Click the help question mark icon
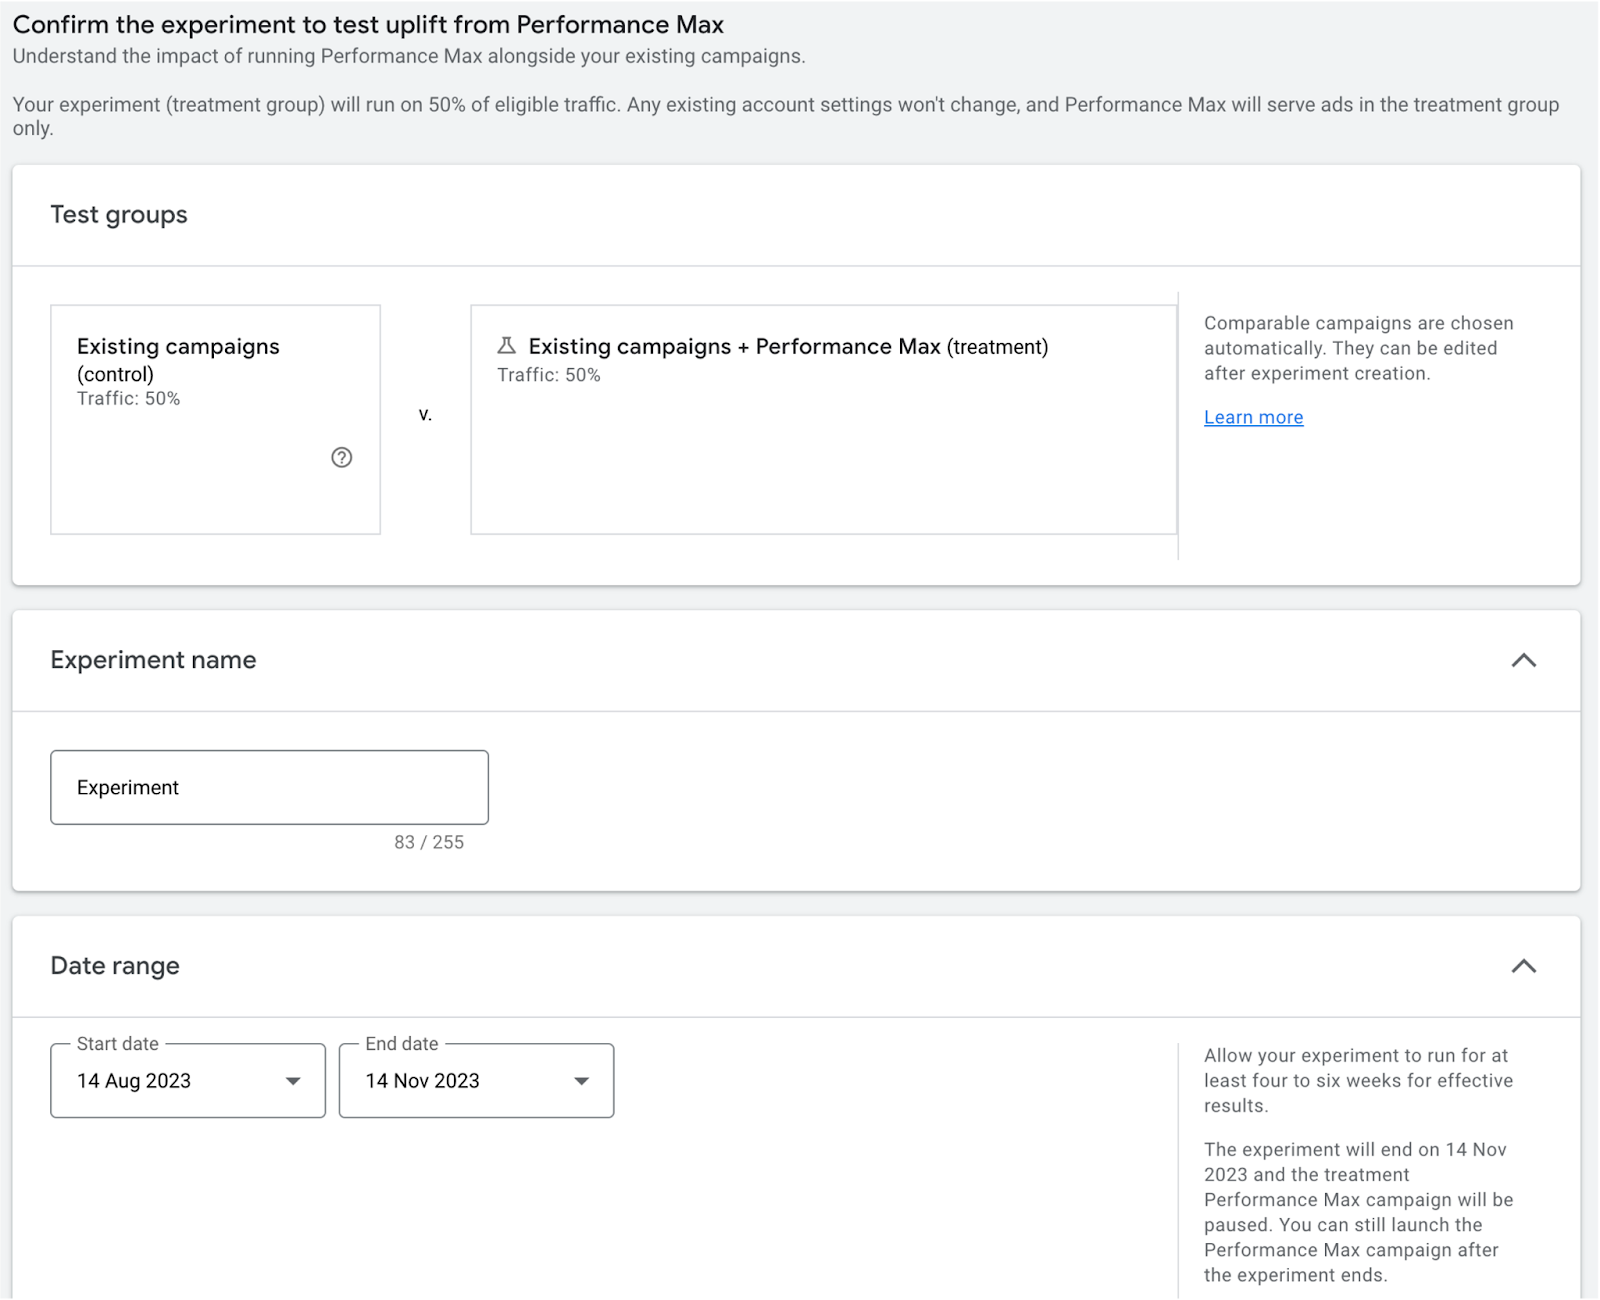 pyautogui.click(x=342, y=458)
